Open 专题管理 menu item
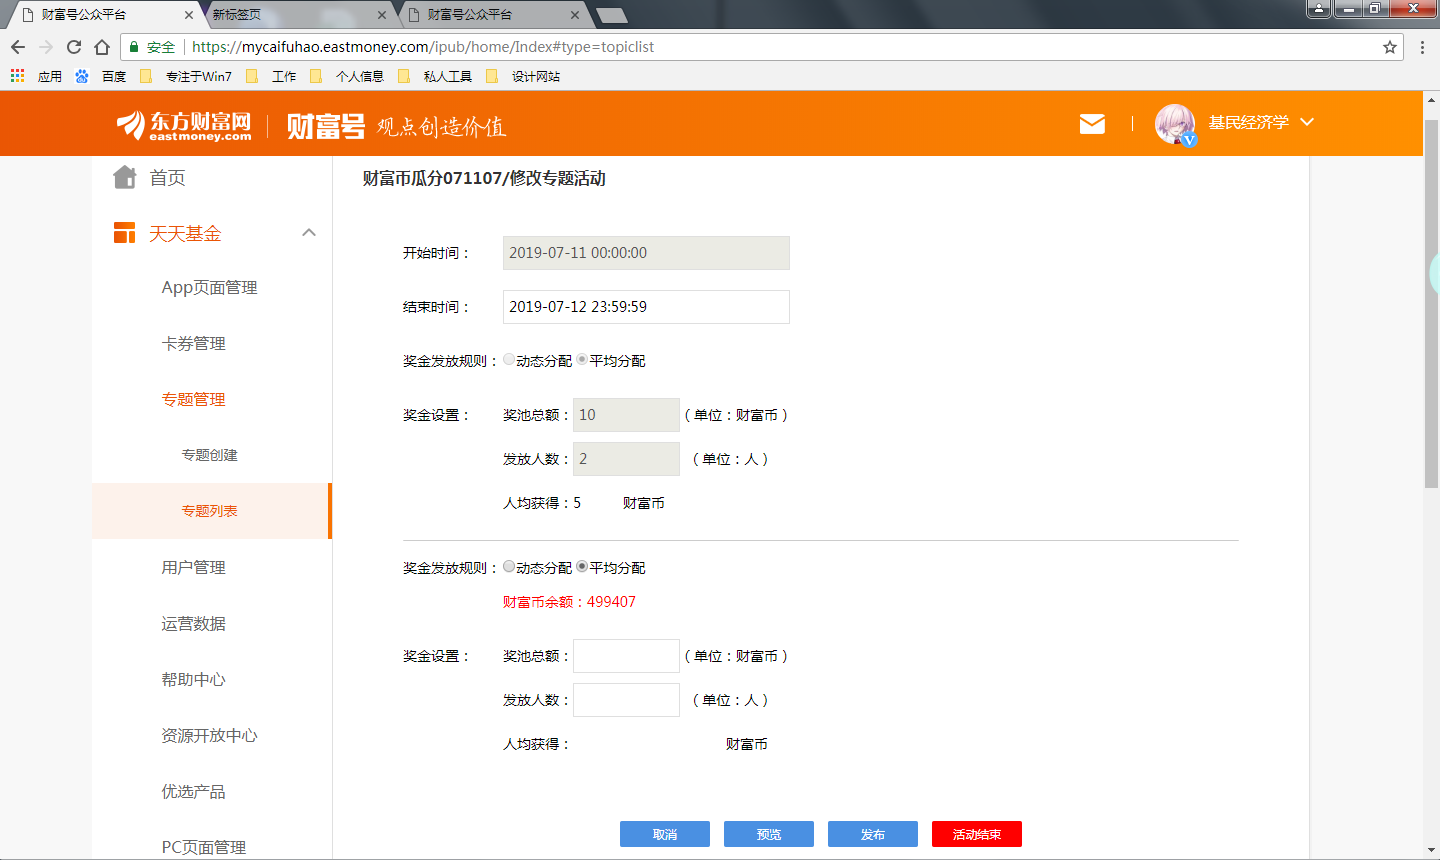 (194, 400)
